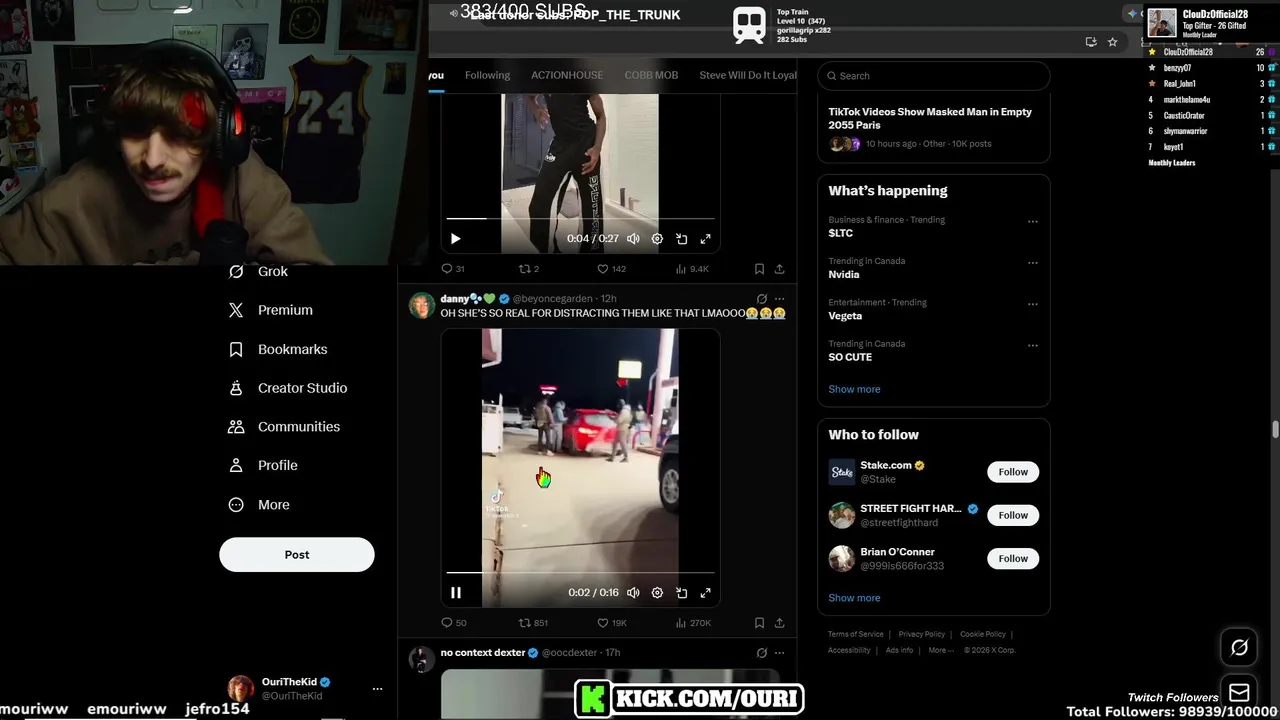
Task: Follow Stake.com
Action: coord(1013,472)
